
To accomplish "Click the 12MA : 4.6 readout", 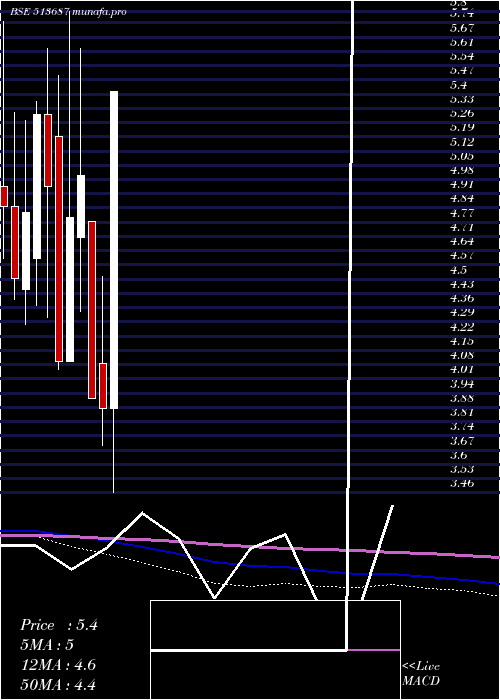I will 58,665.
